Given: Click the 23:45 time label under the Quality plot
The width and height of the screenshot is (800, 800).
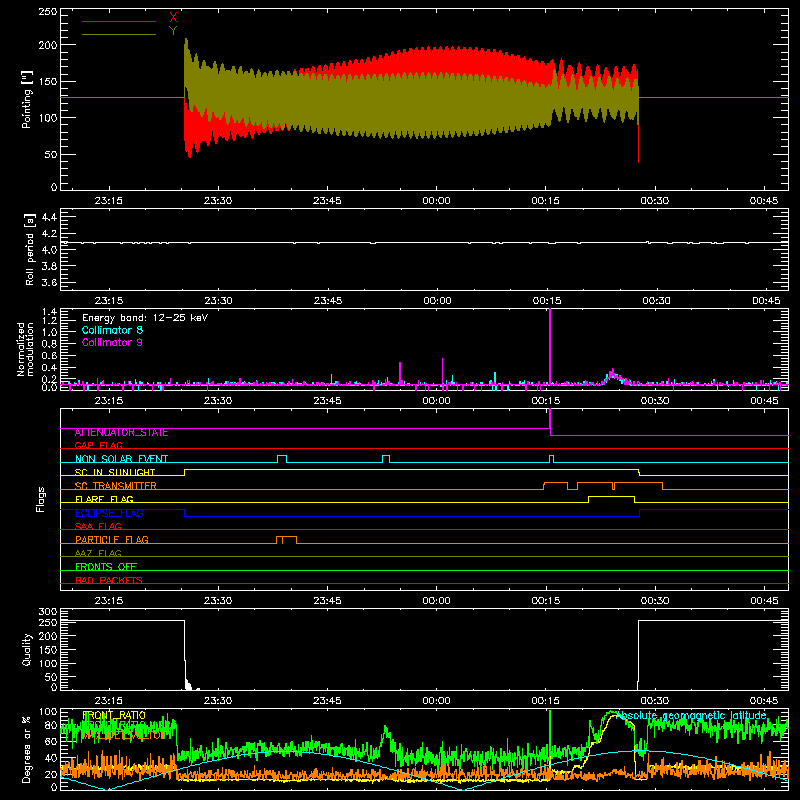Looking at the screenshot, I should point(327,701).
